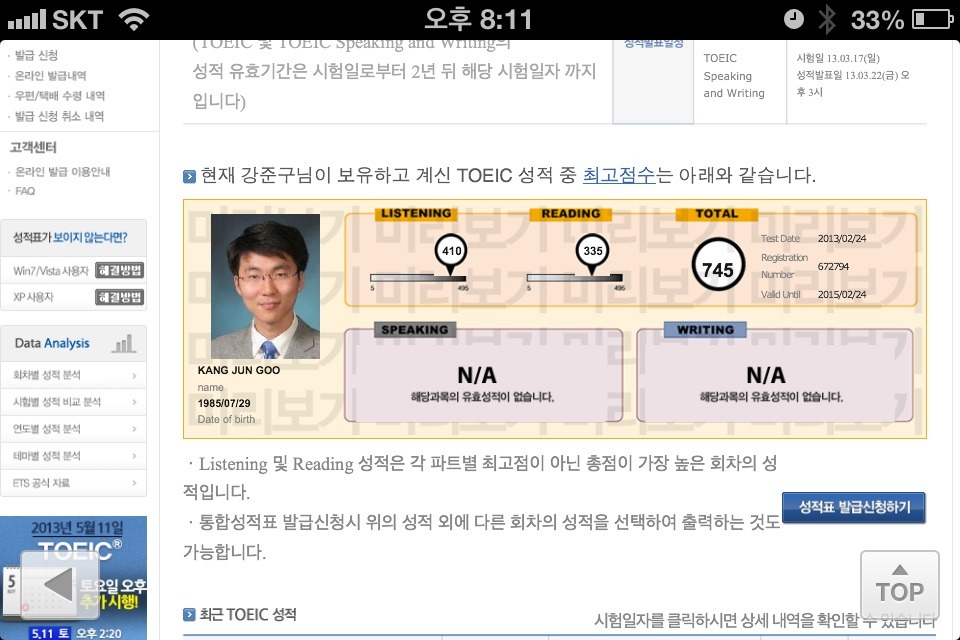Open 연도별 성적 분석 menu item
This screenshot has height=640, width=960.
point(73,429)
